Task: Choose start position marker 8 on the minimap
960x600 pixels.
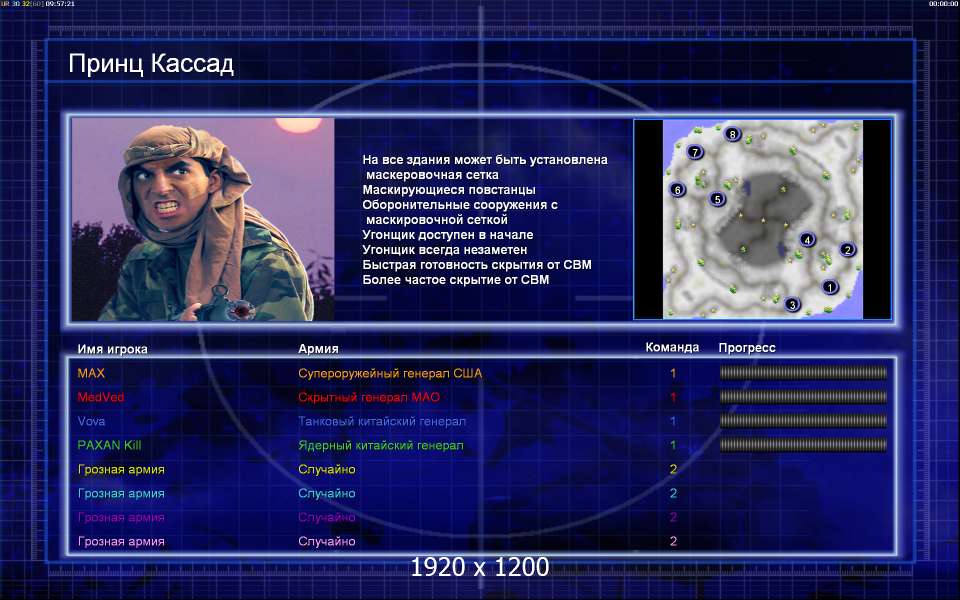Action: 732,134
